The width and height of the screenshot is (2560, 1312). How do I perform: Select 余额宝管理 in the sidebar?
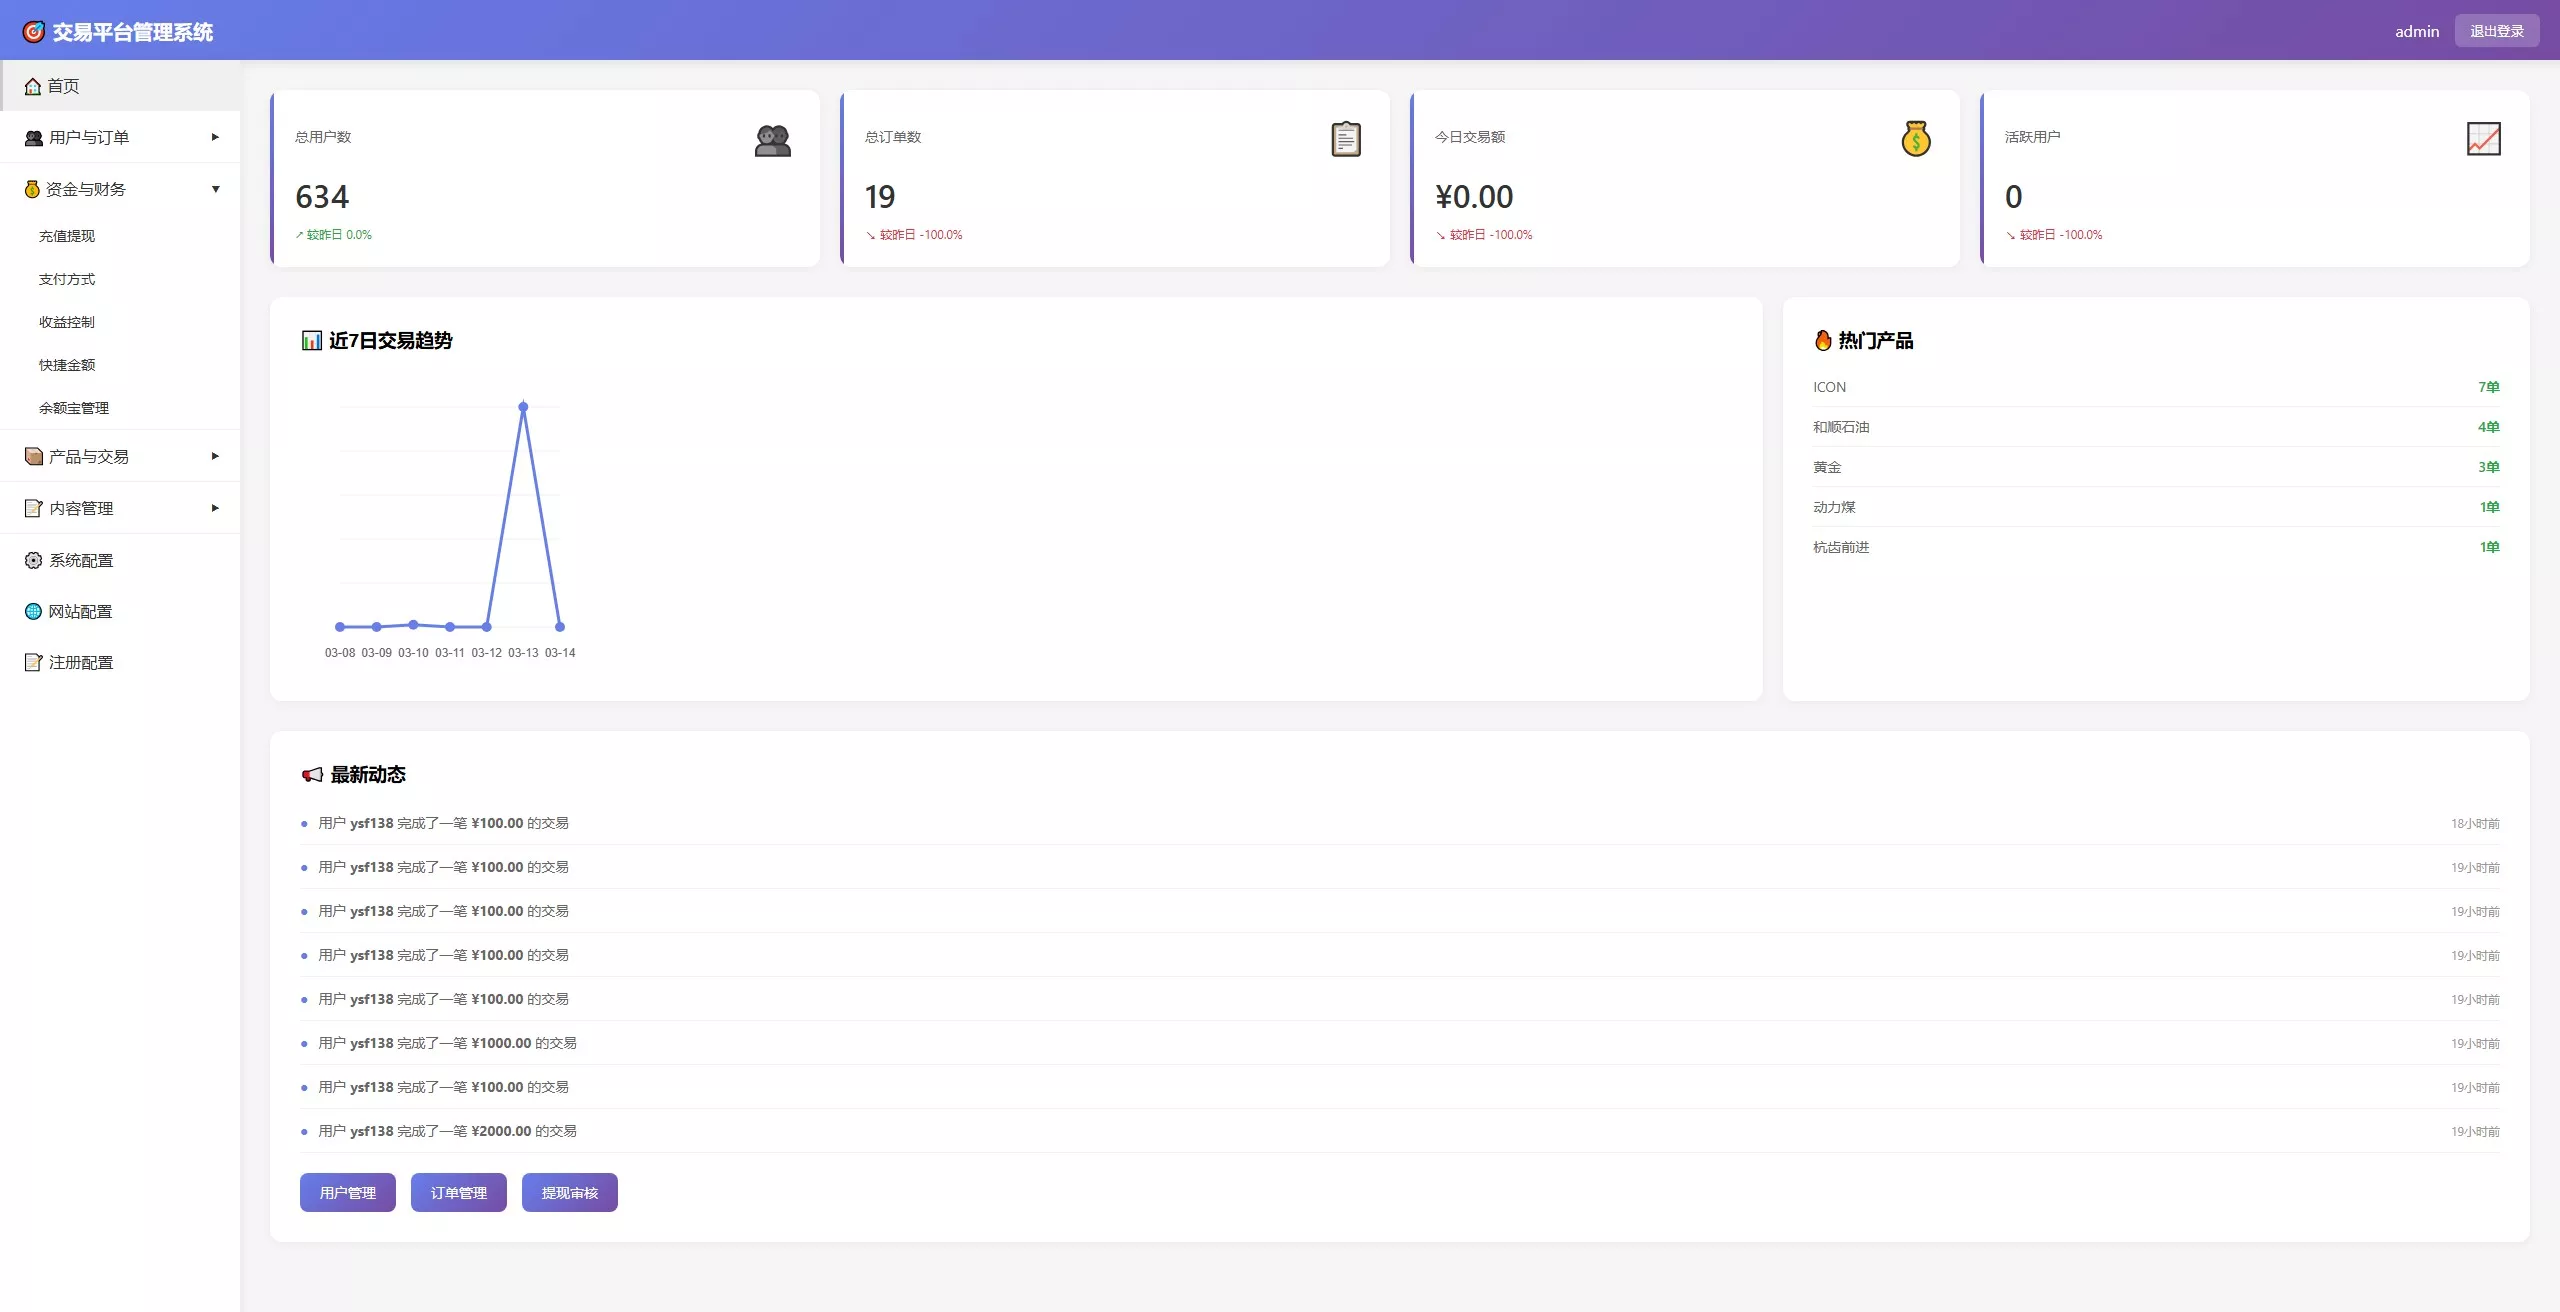click(x=74, y=408)
